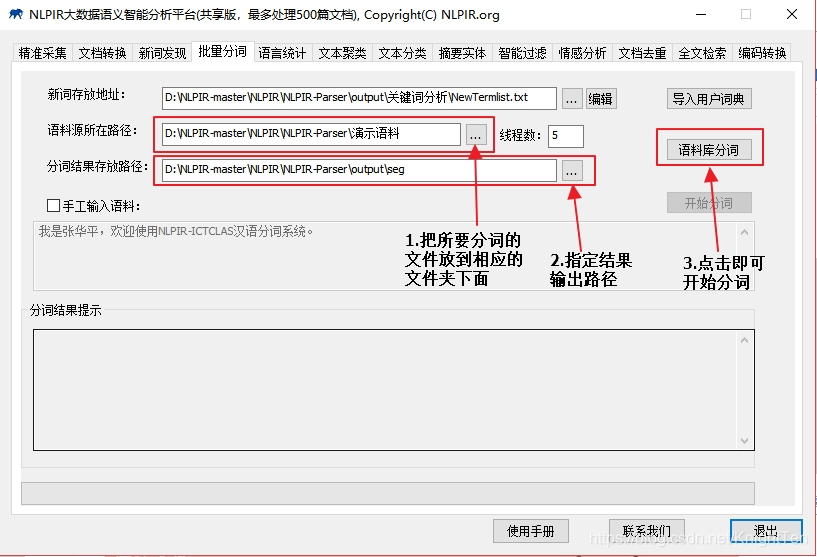Focus the 分词结果存放路径 path field
This screenshot has height=557, width=817.
(359, 170)
